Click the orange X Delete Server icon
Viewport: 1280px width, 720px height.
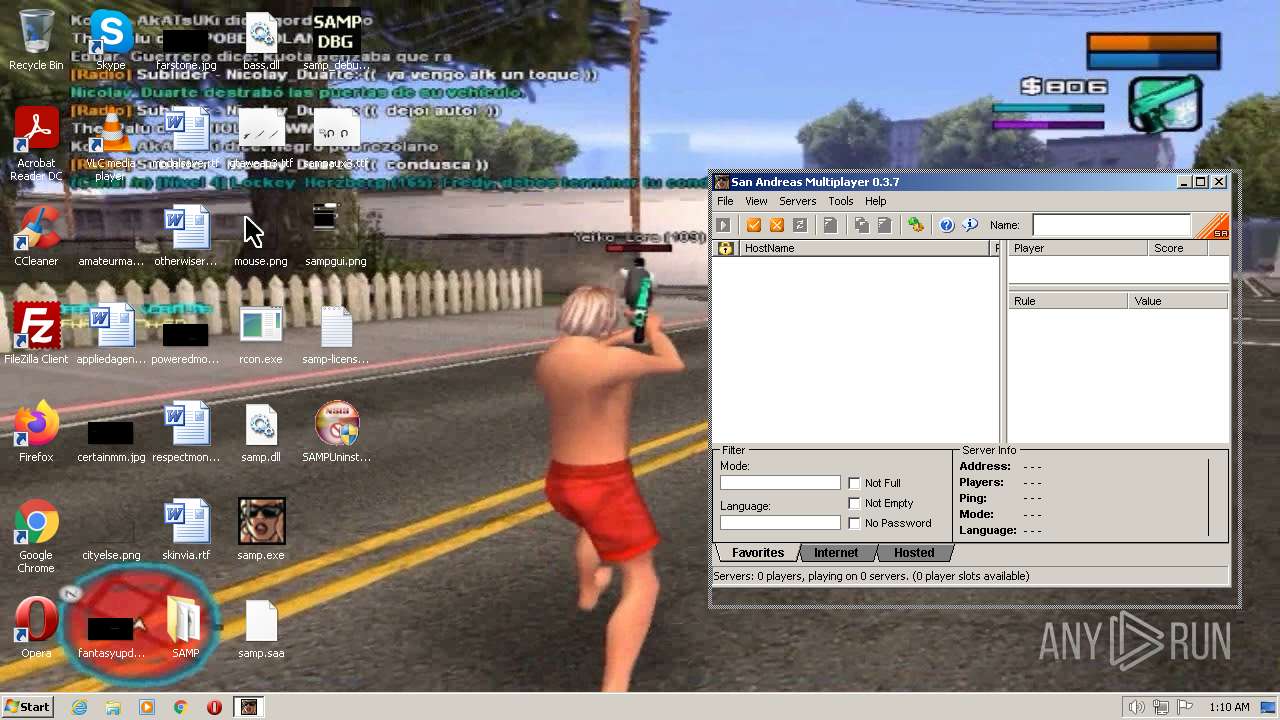777,225
